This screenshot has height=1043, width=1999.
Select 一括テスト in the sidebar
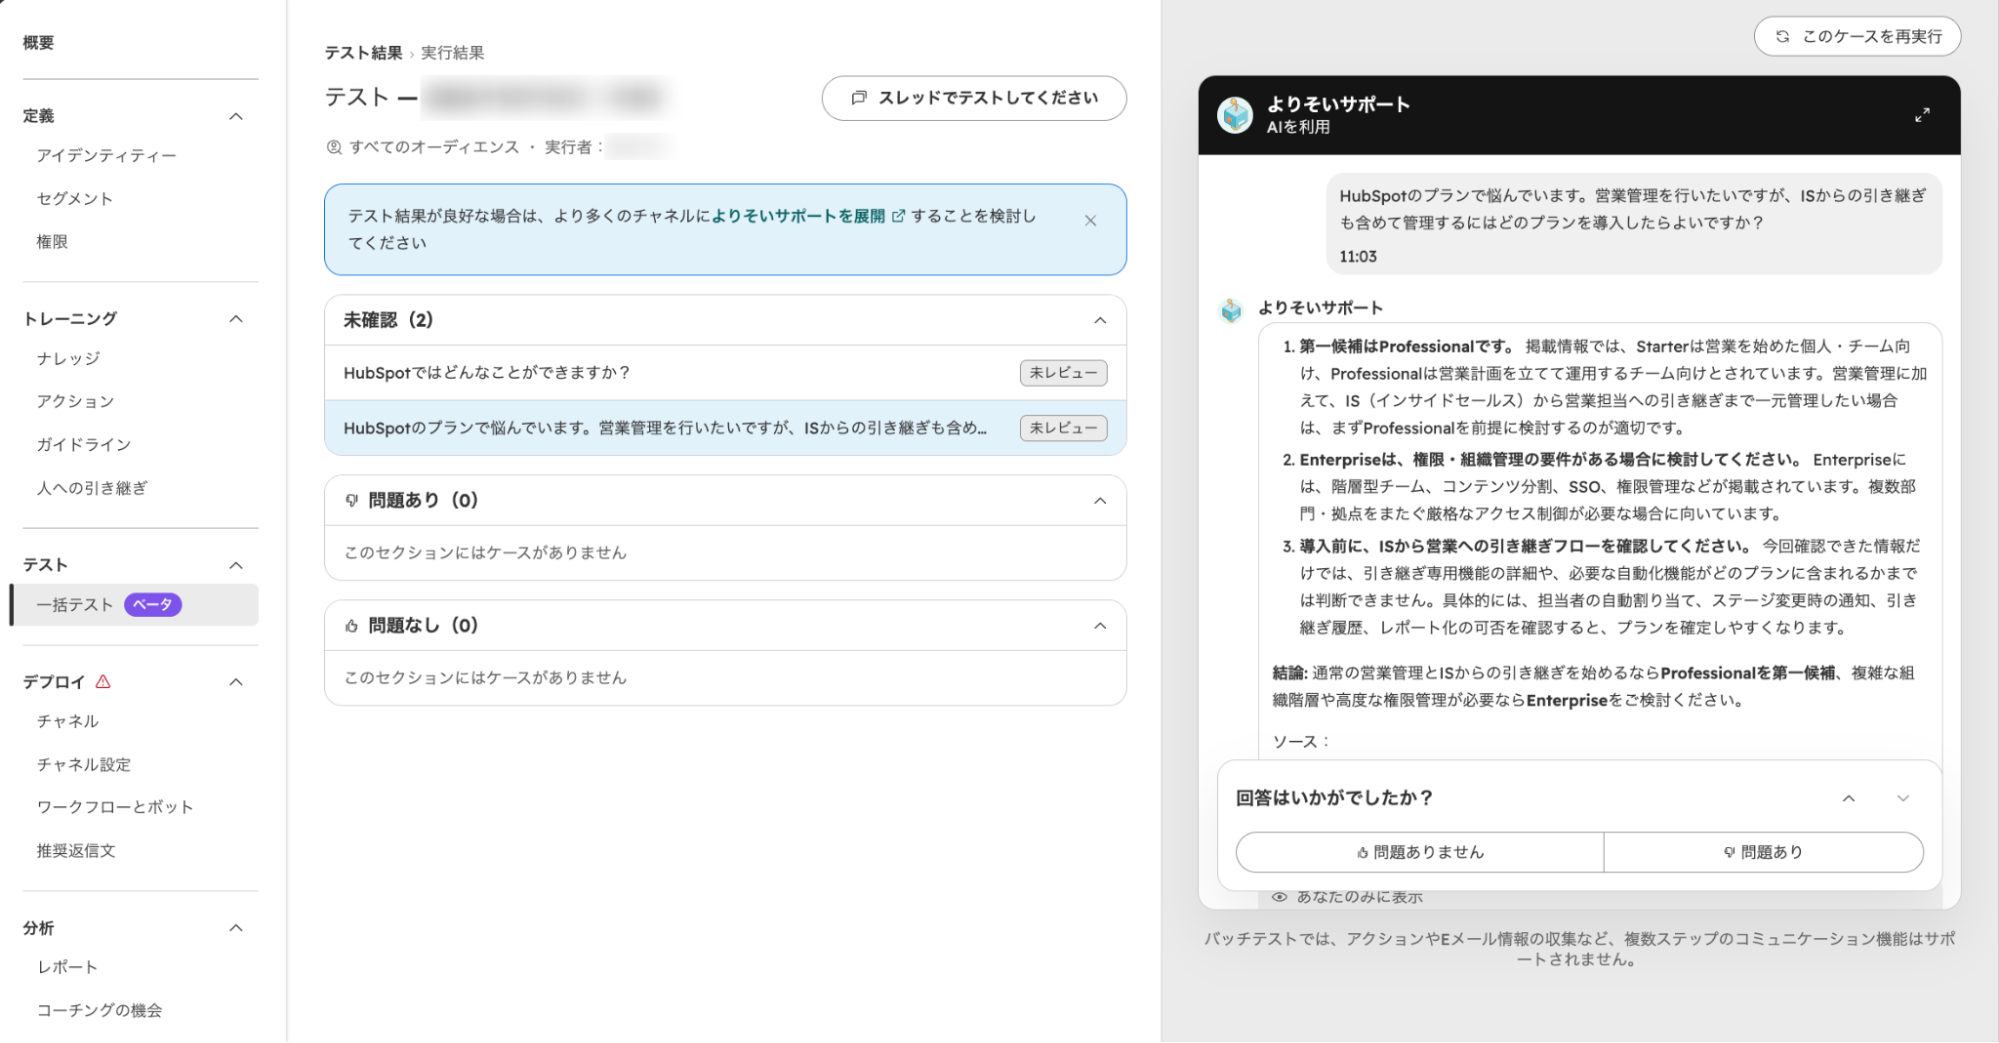point(135,605)
